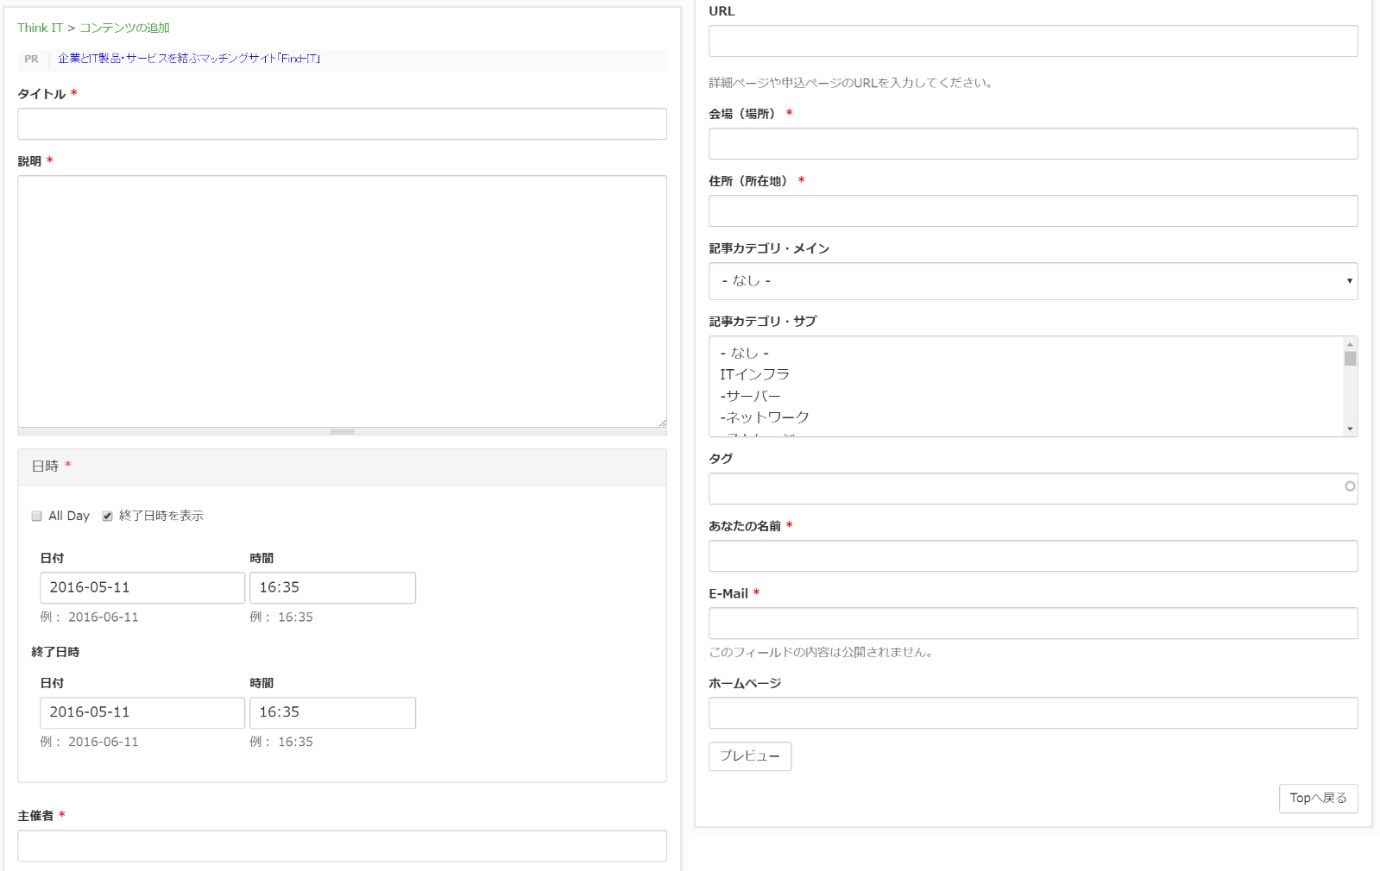This screenshot has height=871, width=1380.
Task: Click the E-Mail input field
Action: 1032,623
